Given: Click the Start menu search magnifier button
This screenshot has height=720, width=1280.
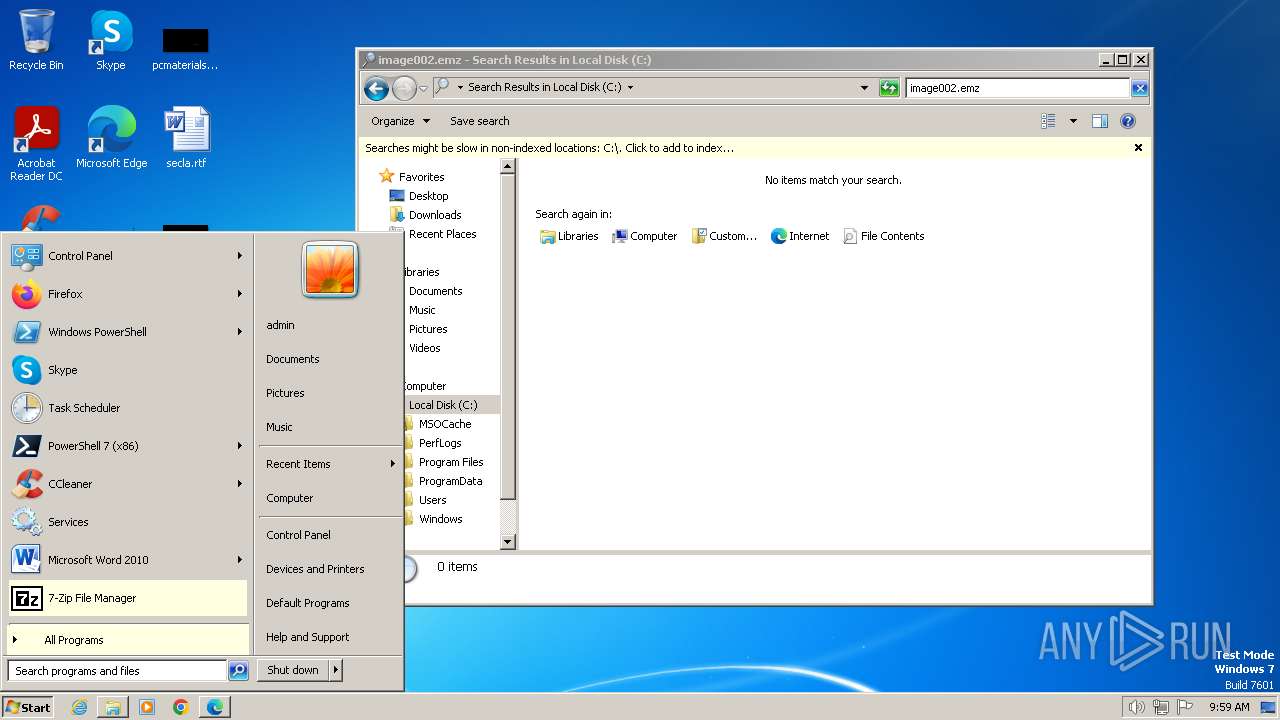Looking at the screenshot, I should (x=238, y=671).
